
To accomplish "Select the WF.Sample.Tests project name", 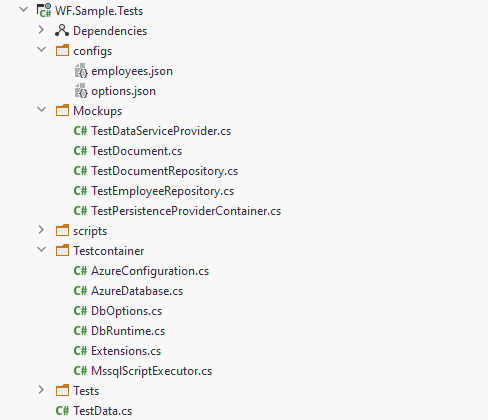I will (x=99, y=11).
